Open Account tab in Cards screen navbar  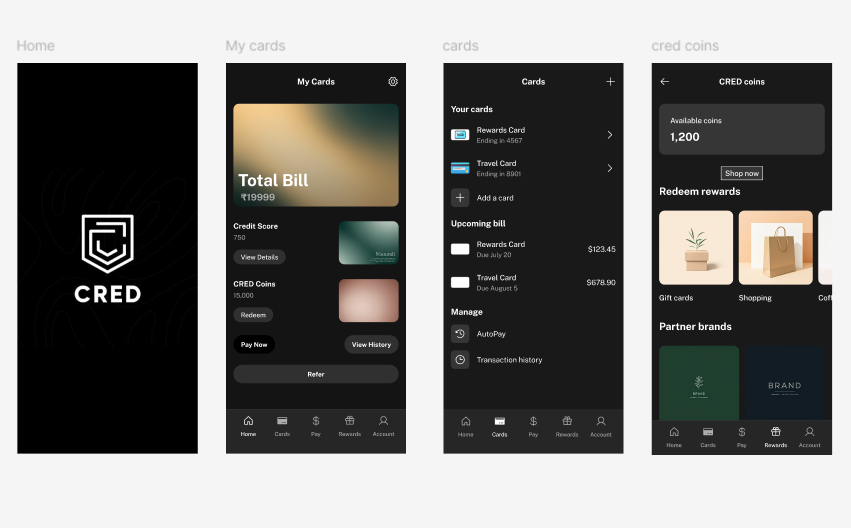coord(600,426)
